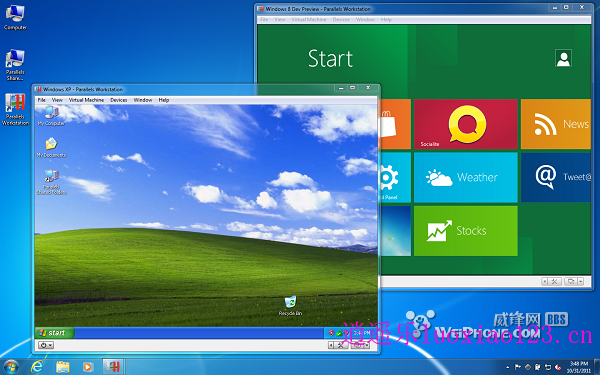This screenshot has height=375, width=600.
Task: Open Devices menu in Windows 8 window
Action: tap(341, 20)
